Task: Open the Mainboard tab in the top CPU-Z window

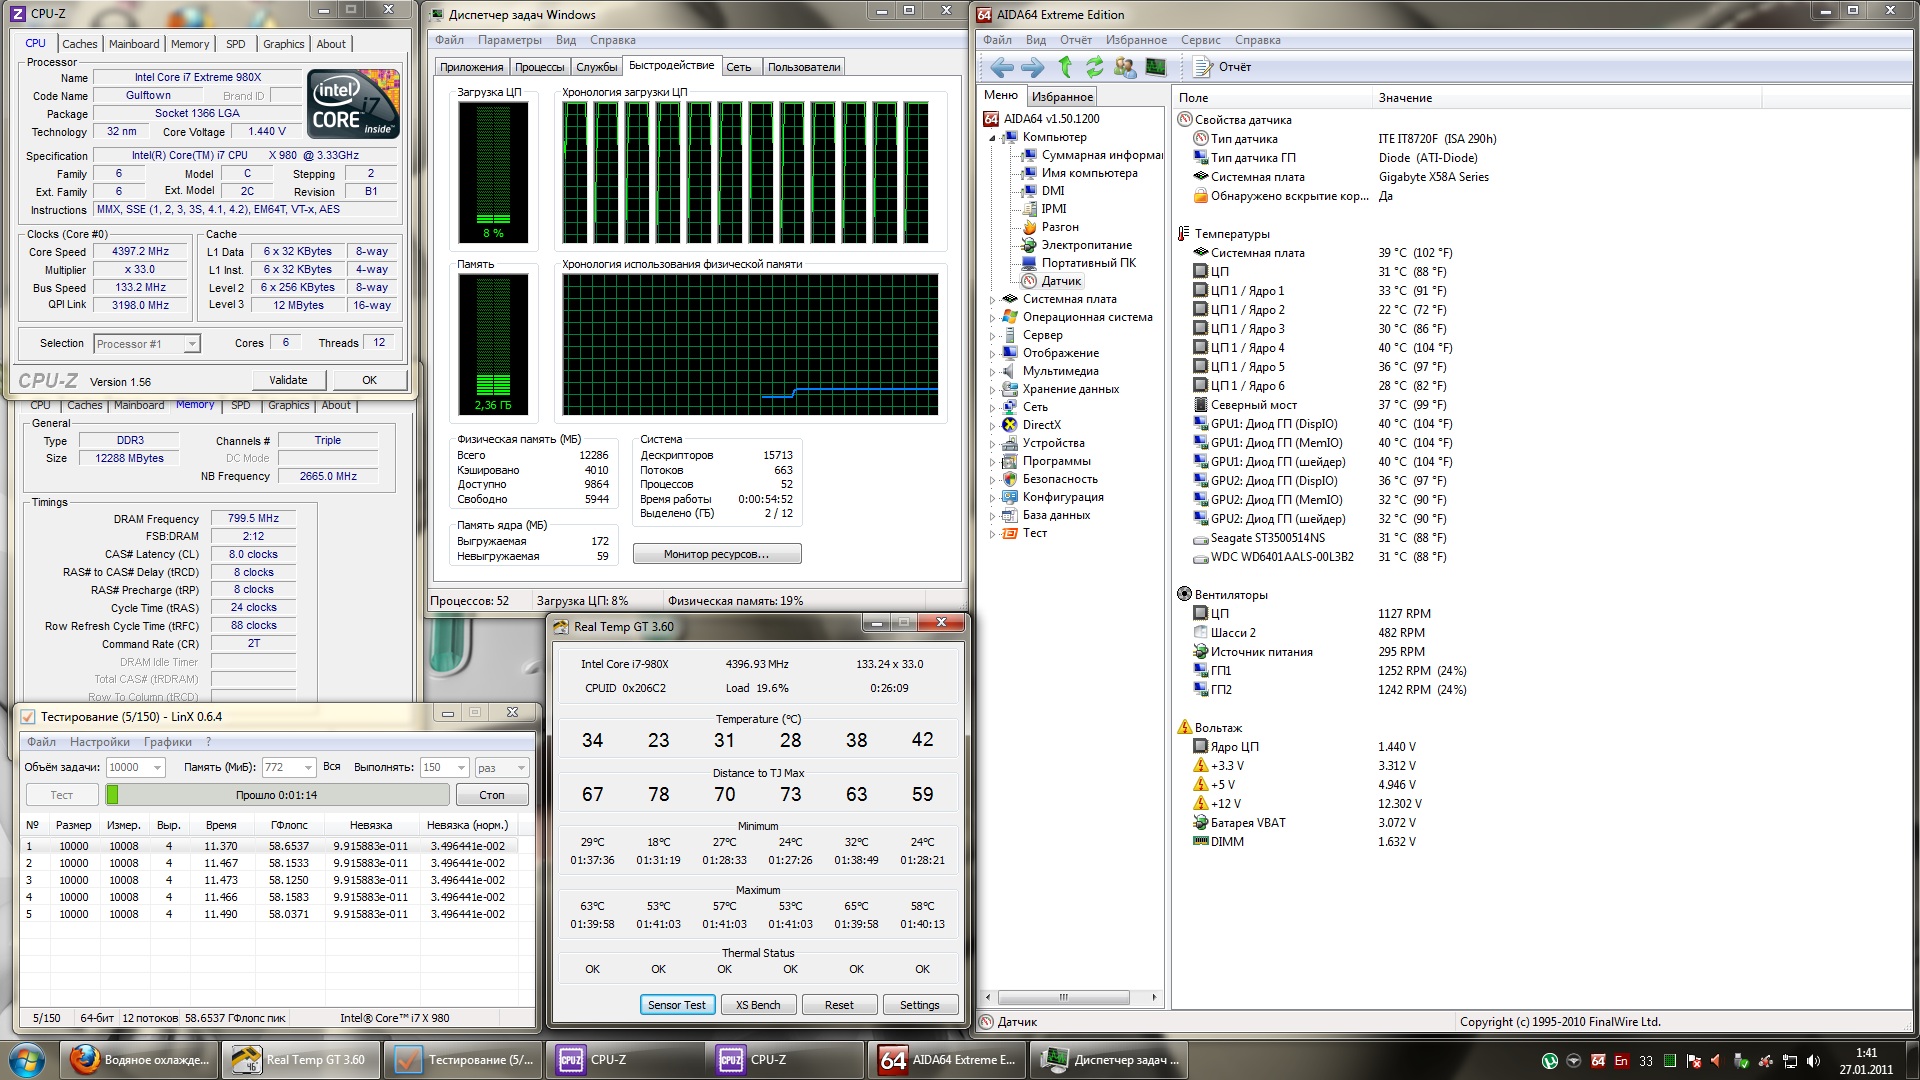Action: [x=134, y=44]
